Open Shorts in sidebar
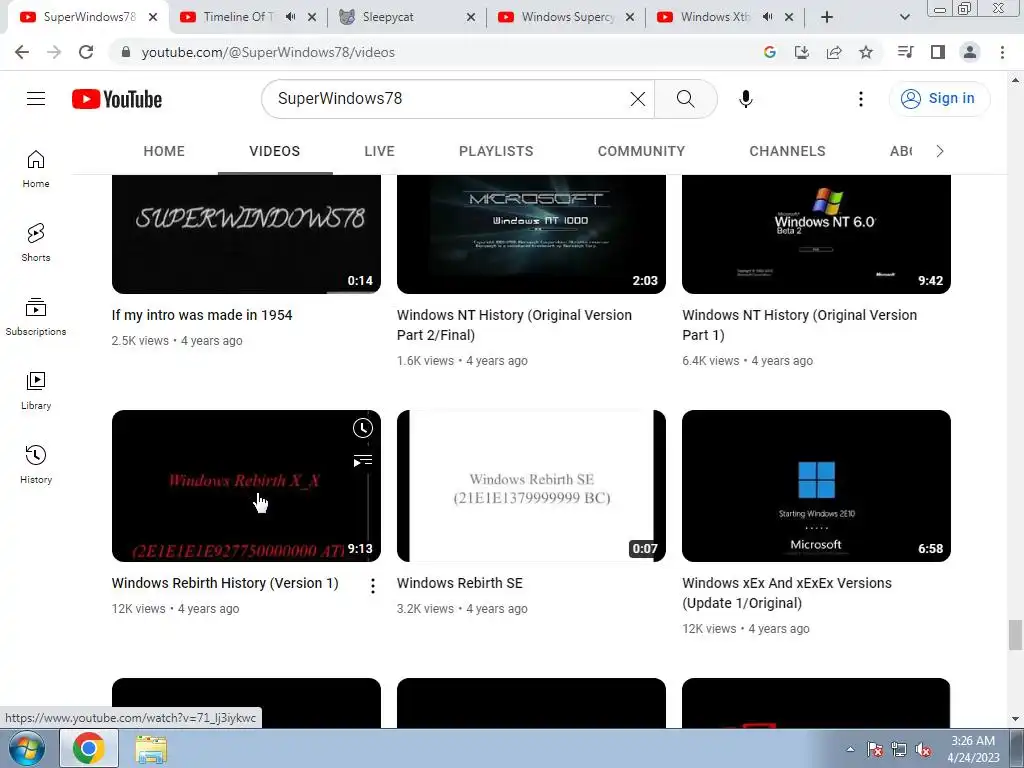This screenshot has width=1024, height=768. click(x=36, y=243)
